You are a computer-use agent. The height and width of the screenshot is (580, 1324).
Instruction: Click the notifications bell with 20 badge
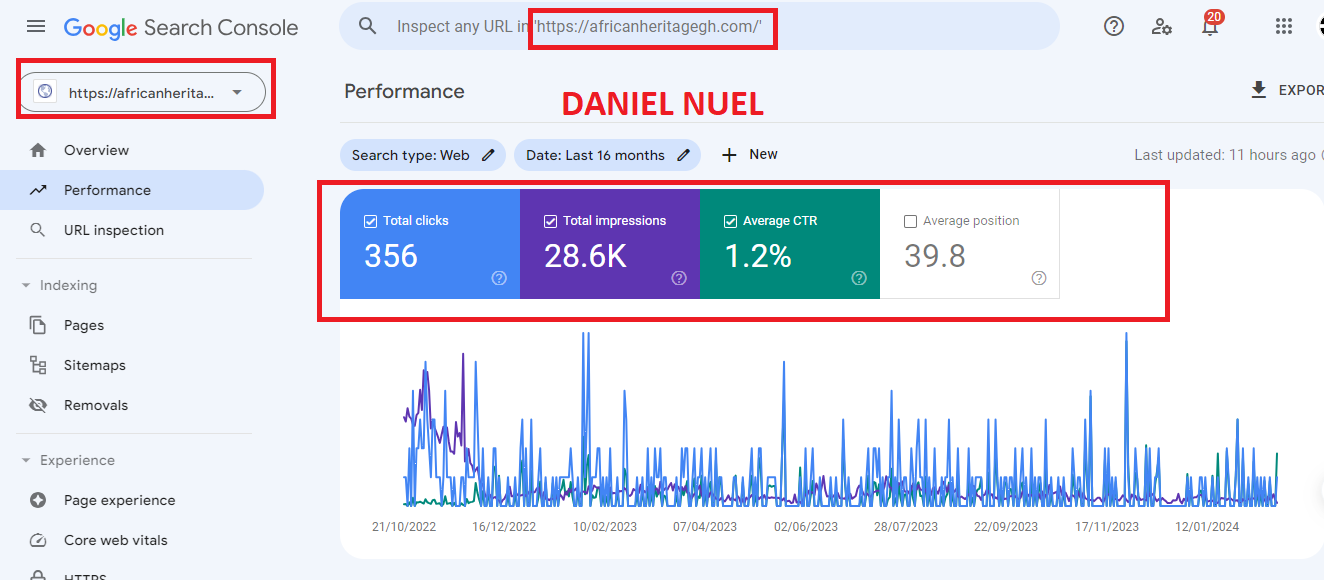click(1210, 26)
